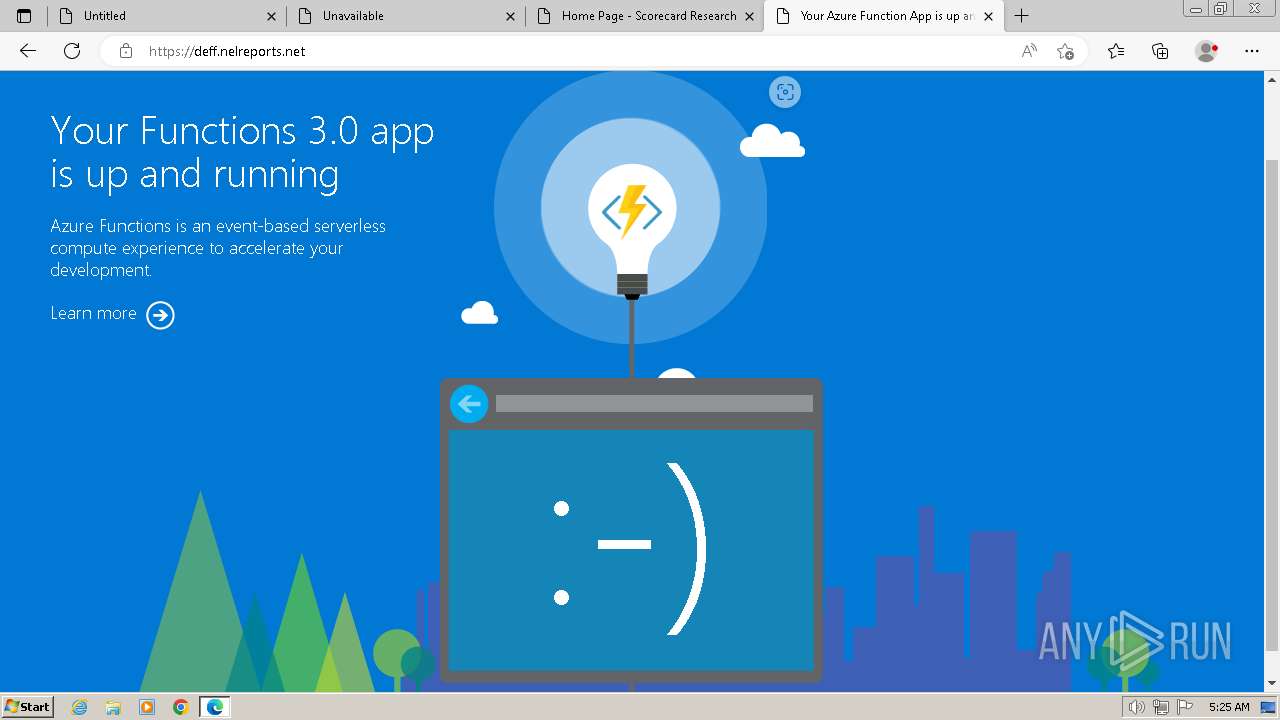Open media player from taskbar
The height and width of the screenshot is (720, 1280).
(x=147, y=707)
